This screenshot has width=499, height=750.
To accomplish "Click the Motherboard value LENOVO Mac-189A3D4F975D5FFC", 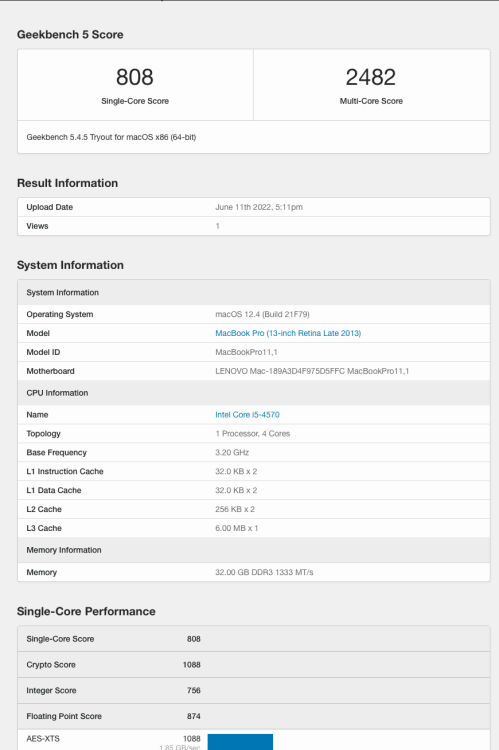I will tap(312, 371).
